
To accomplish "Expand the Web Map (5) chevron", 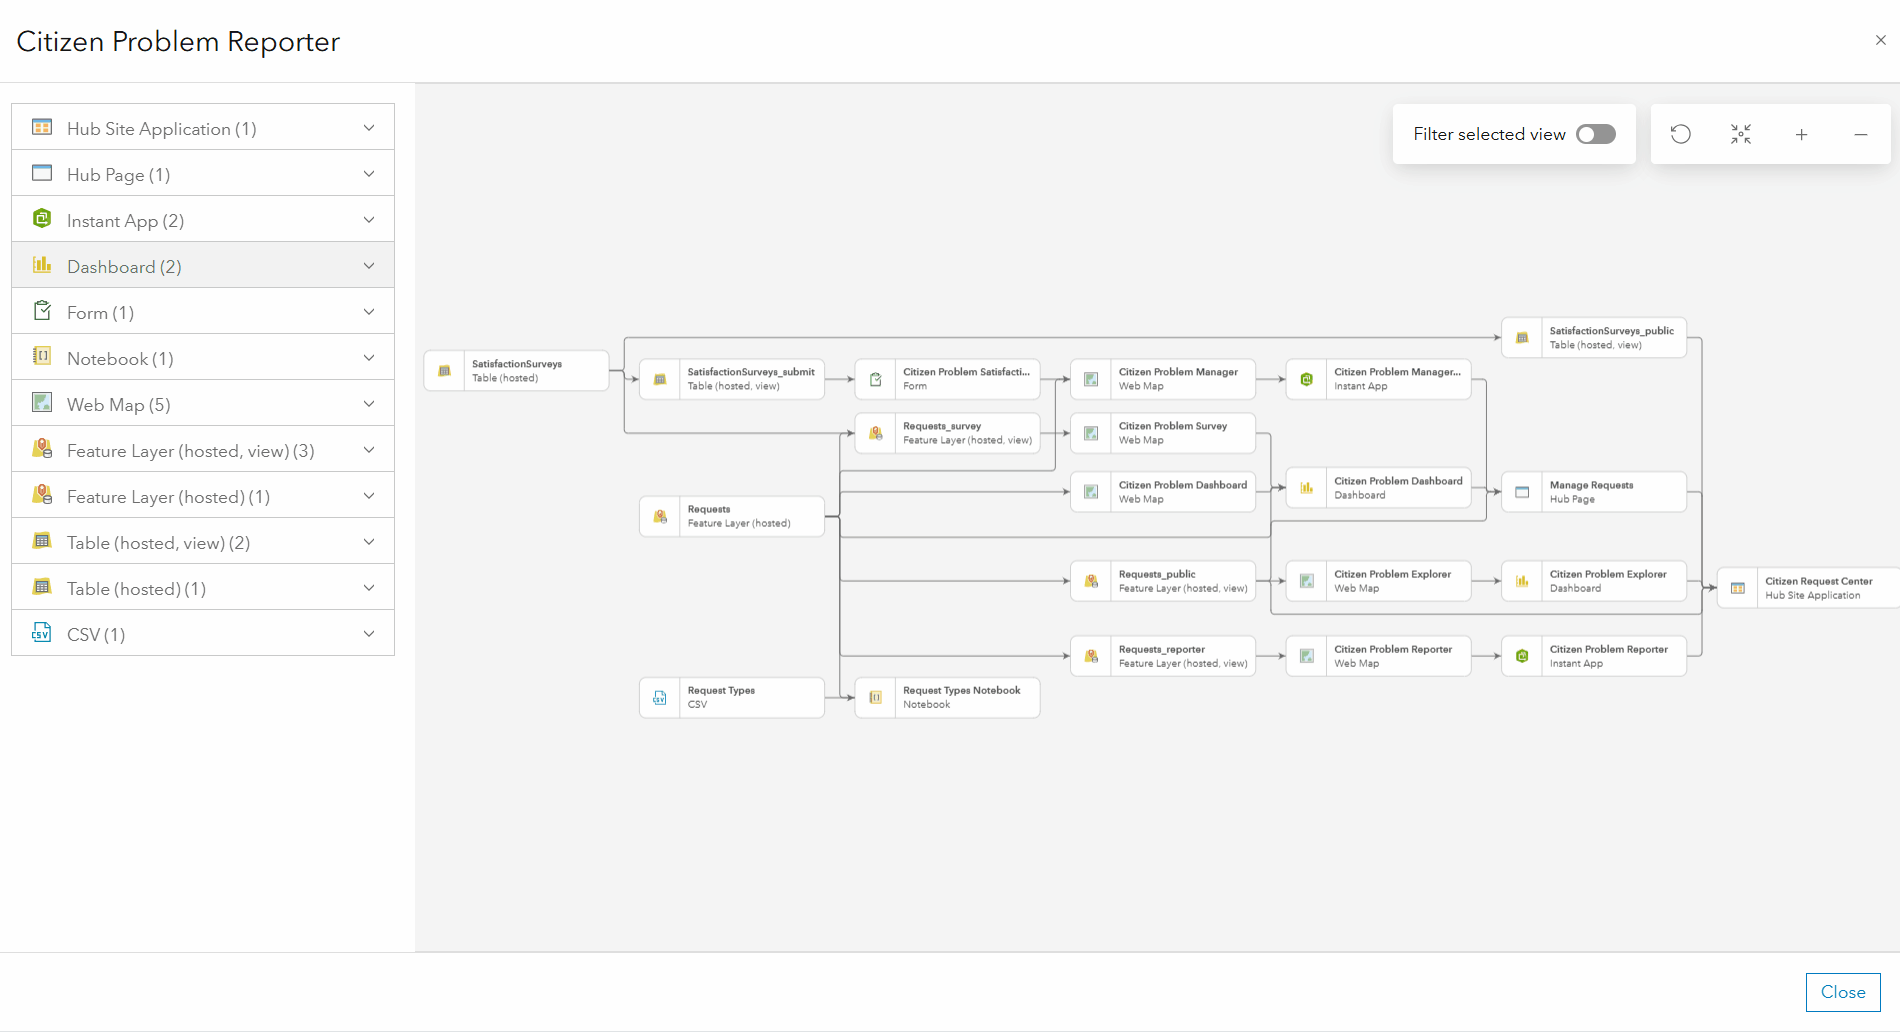I will click(369, 404).
